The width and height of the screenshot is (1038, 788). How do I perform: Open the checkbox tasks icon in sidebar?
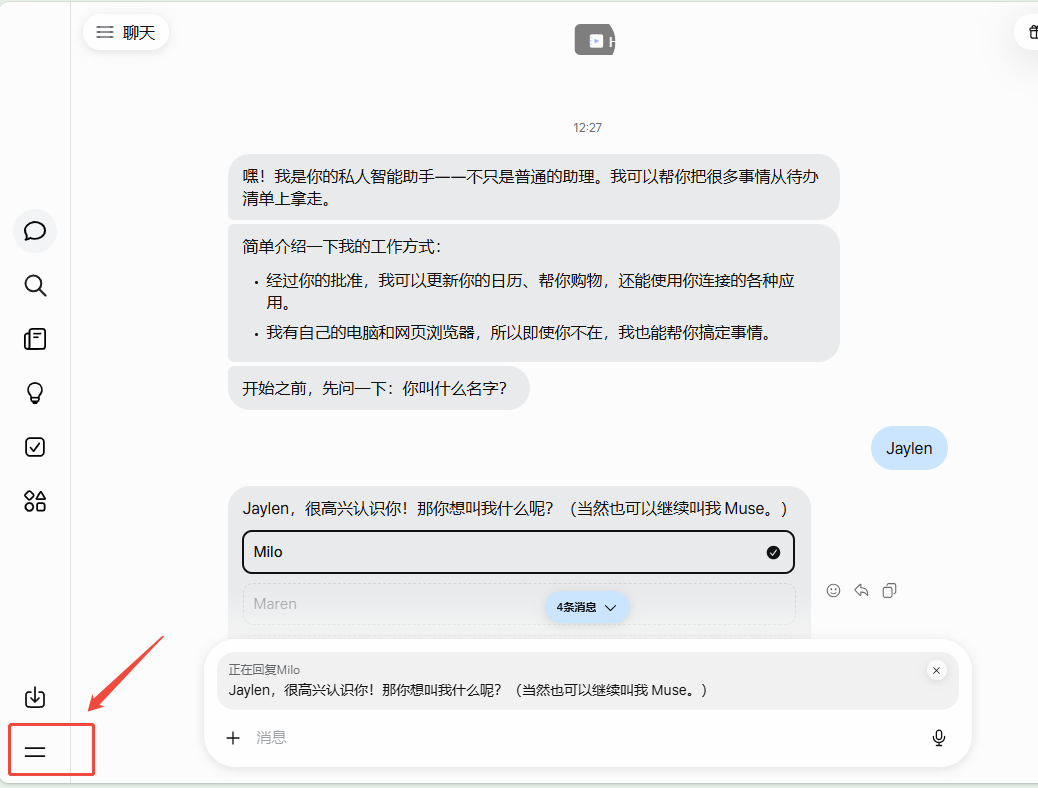(34, 447)
